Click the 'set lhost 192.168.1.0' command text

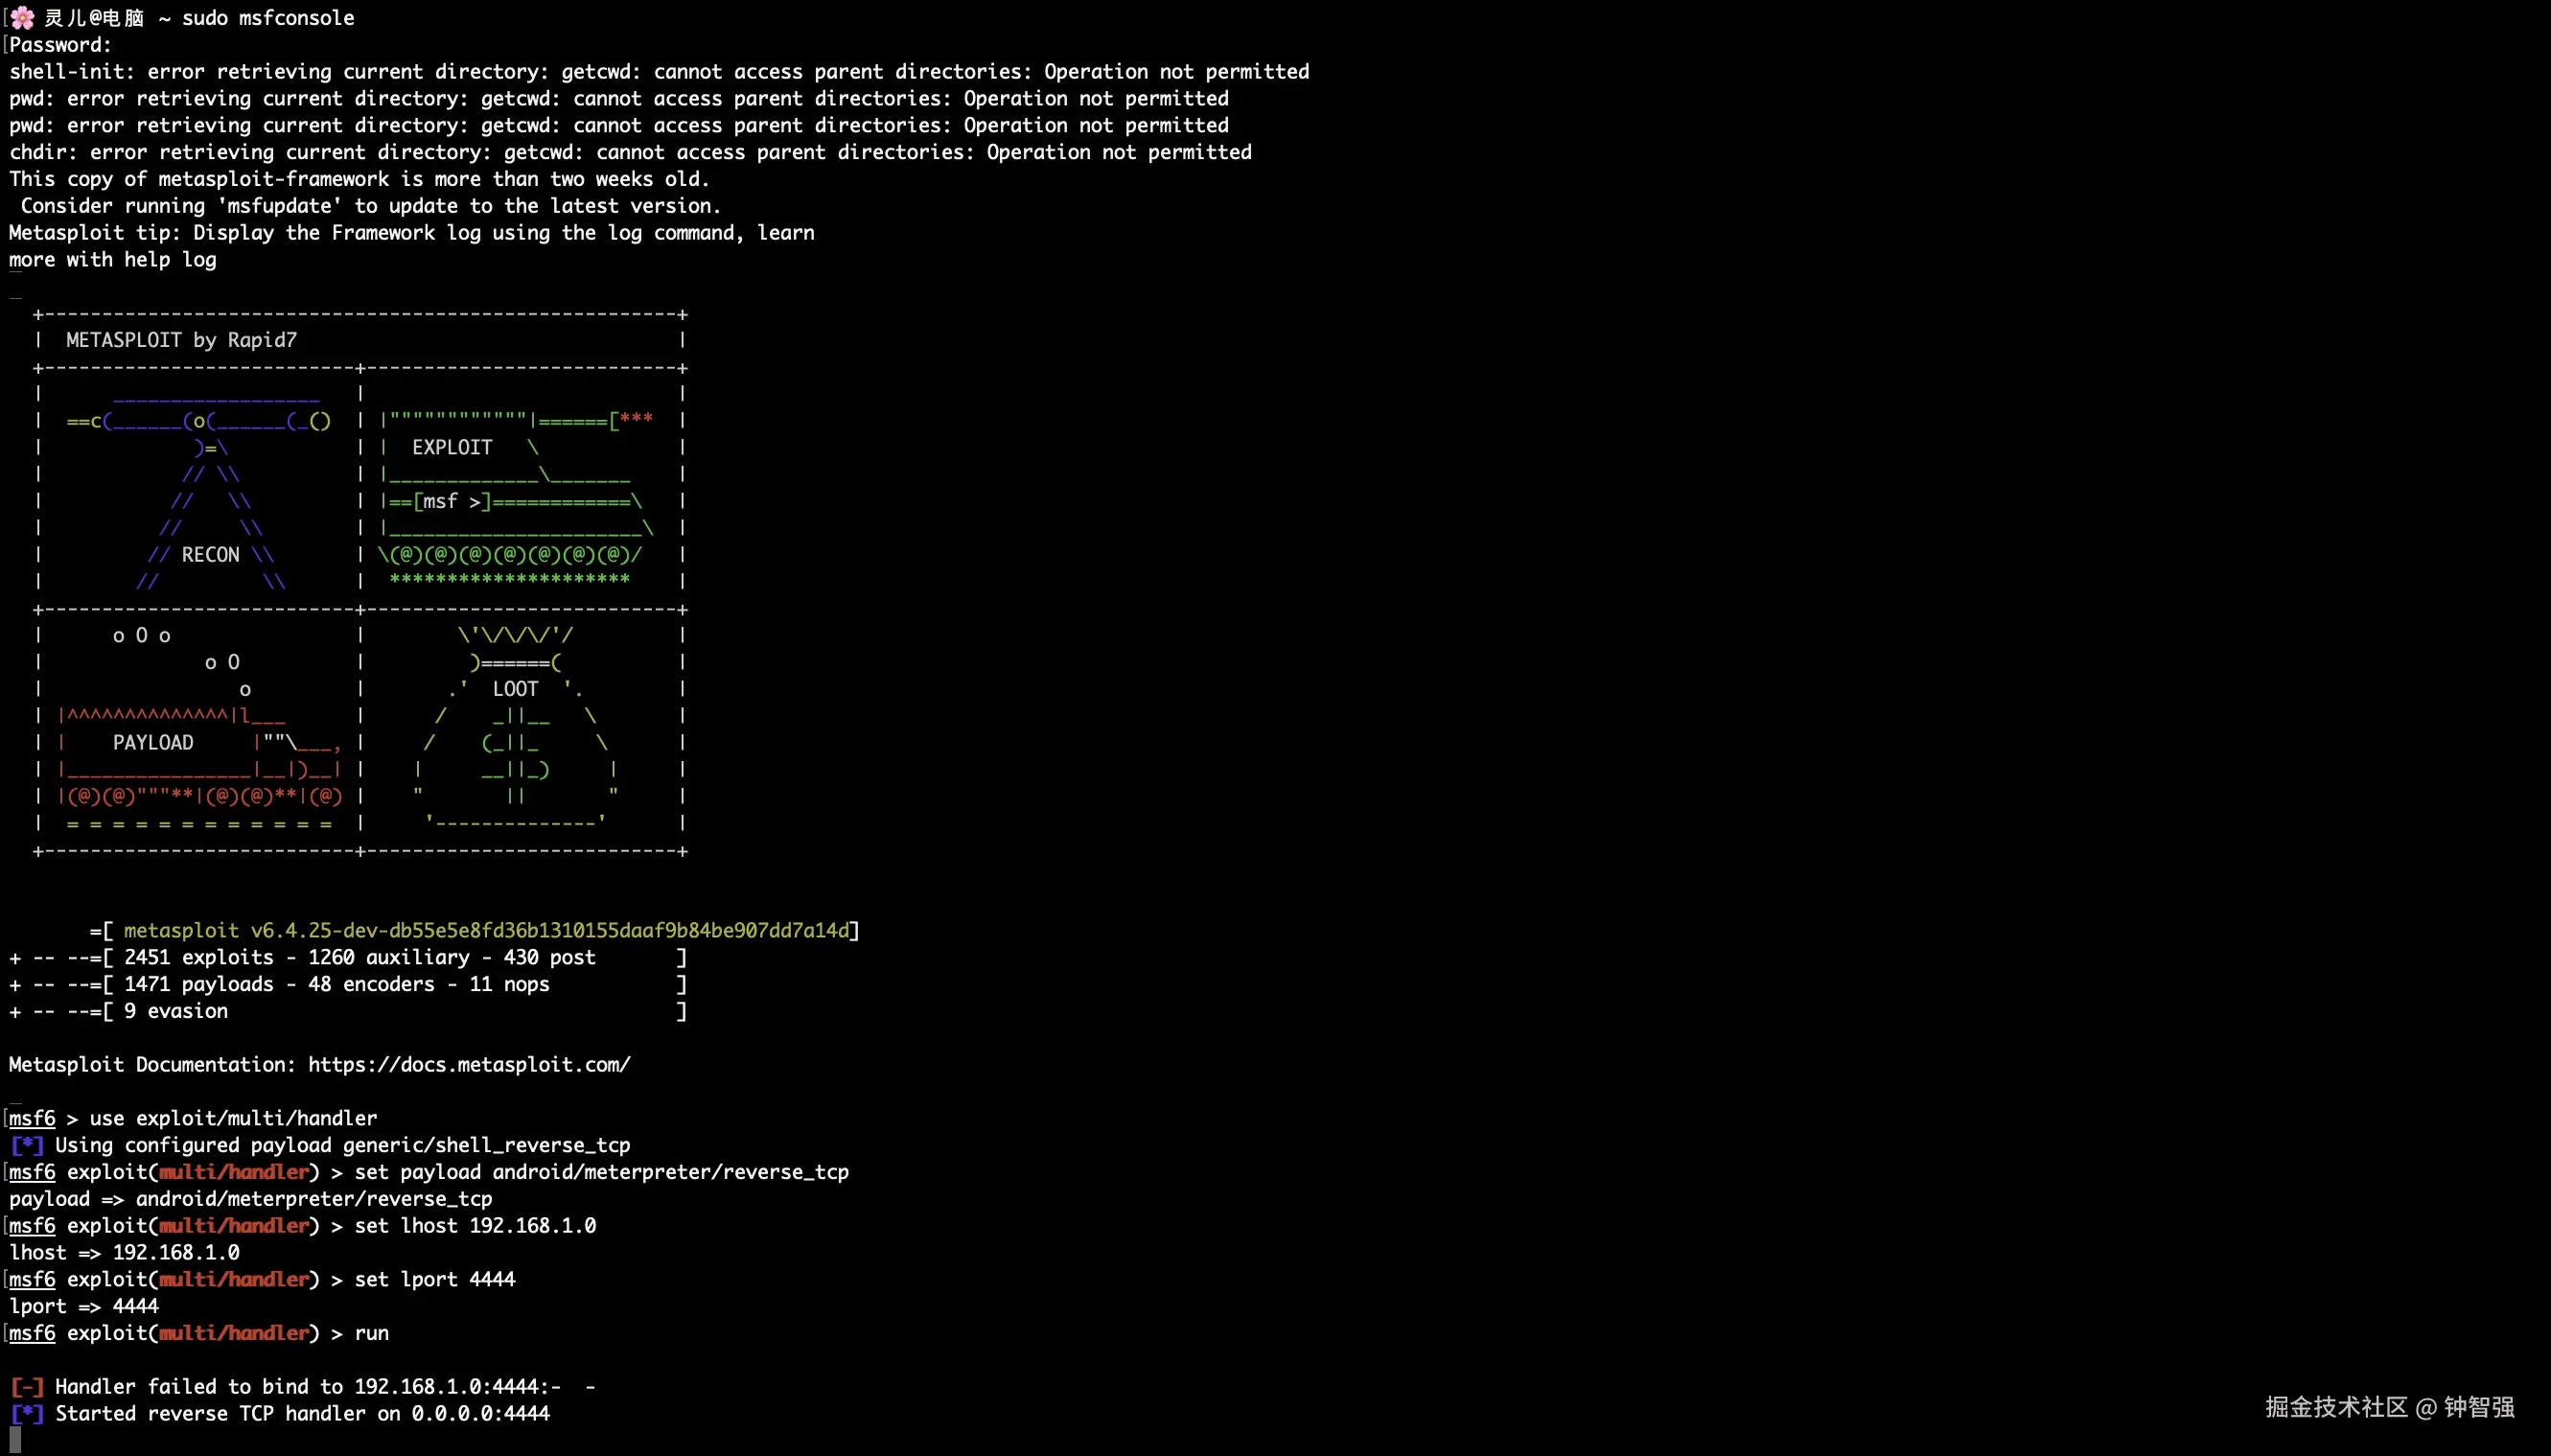pos(475,1226)
